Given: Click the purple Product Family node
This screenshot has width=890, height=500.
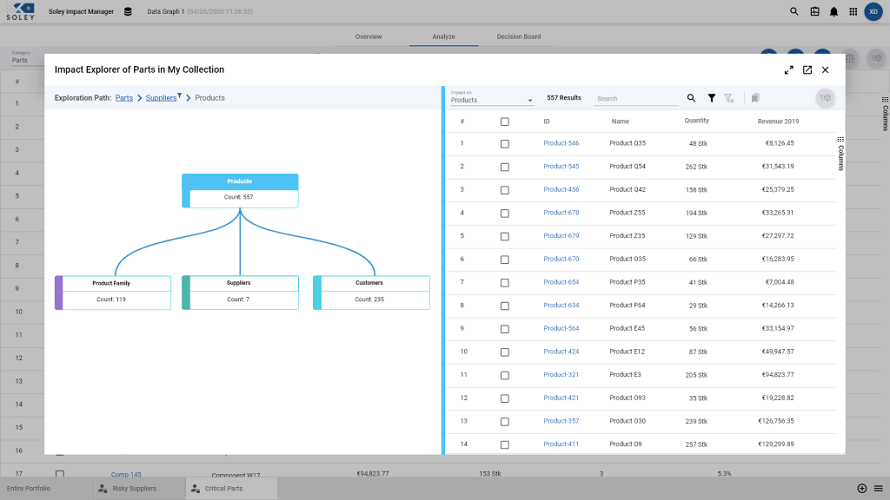Looking at the screenshot, I should (113, 292).
